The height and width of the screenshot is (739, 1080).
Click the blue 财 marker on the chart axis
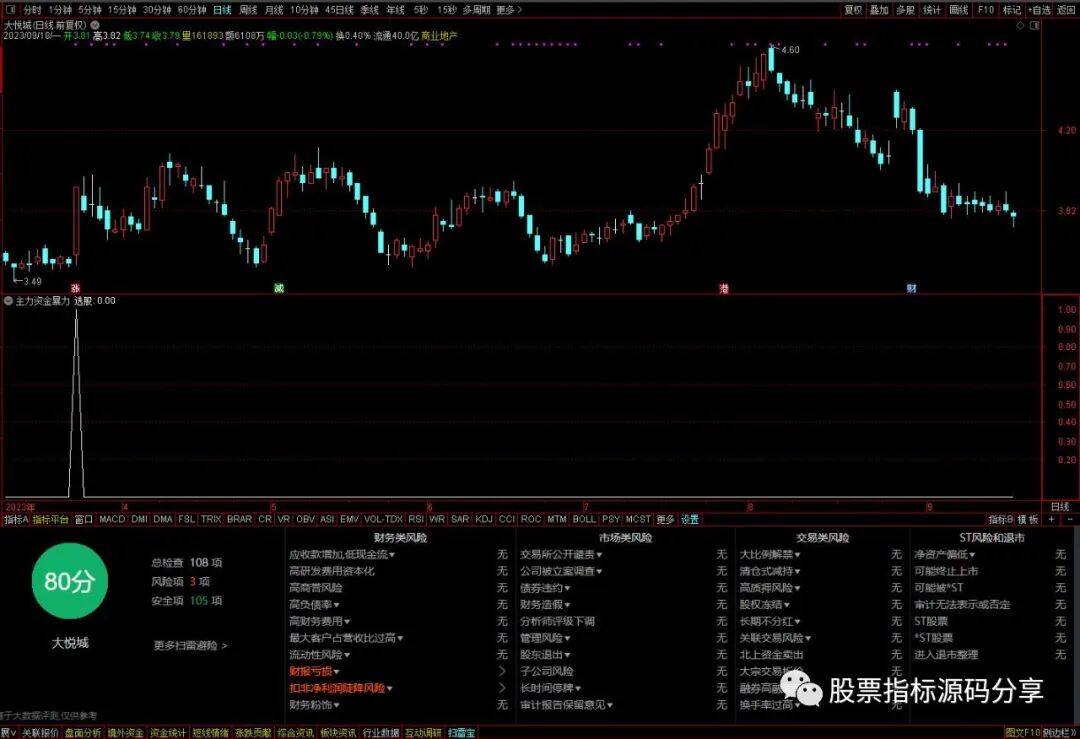[x=911, y=288]
